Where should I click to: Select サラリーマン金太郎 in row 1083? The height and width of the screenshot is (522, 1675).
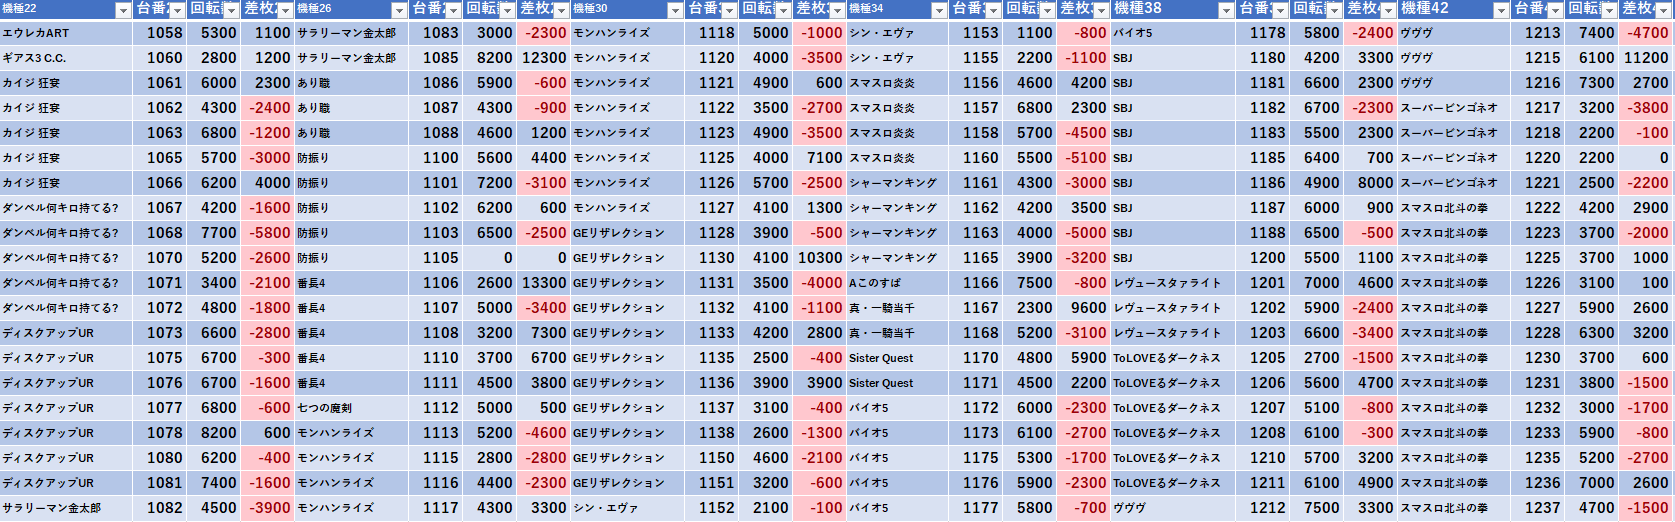coord(352,33)
